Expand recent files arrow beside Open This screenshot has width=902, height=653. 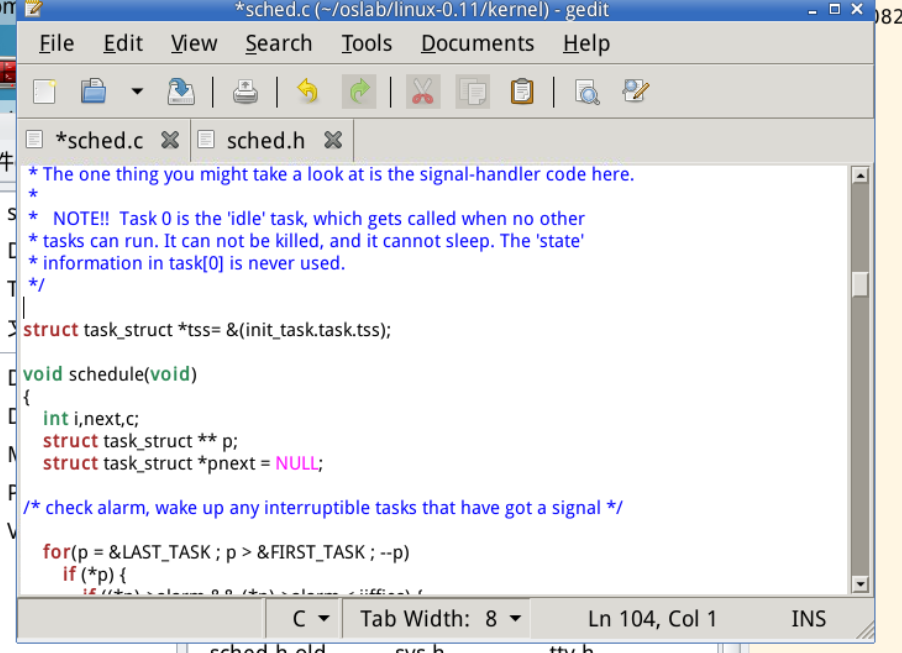coord(137,92)
